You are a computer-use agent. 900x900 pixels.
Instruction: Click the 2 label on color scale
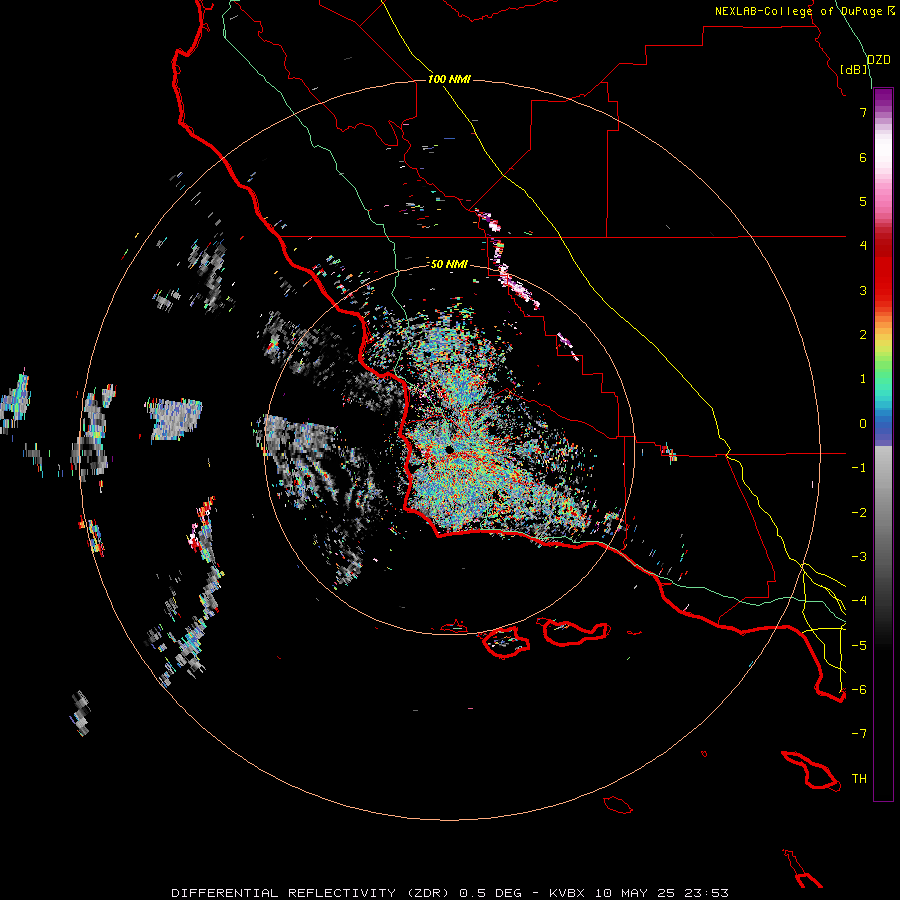pyautogui.click(x=863, y=335)
